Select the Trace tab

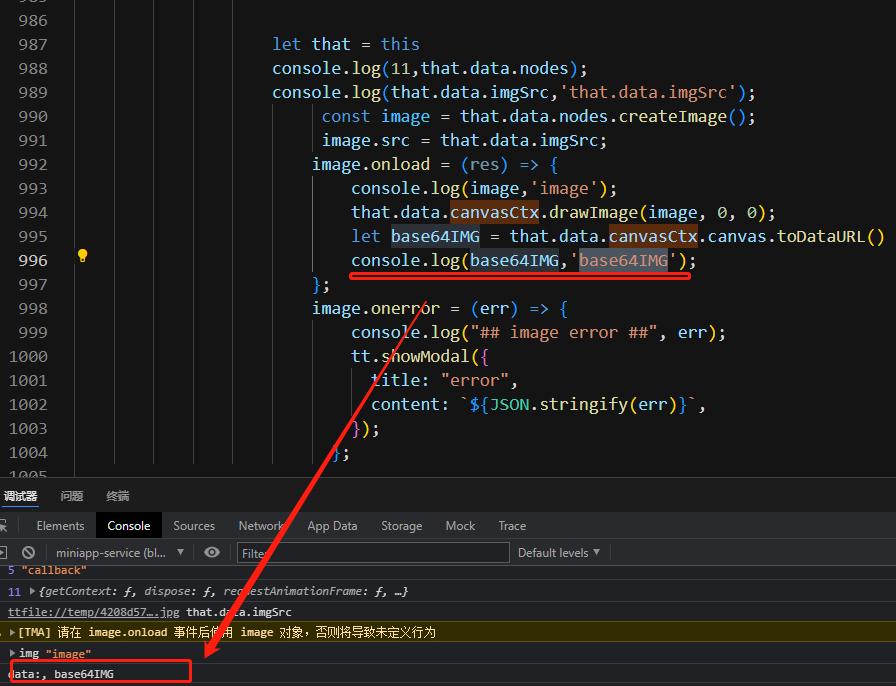[x=512, y=526]
